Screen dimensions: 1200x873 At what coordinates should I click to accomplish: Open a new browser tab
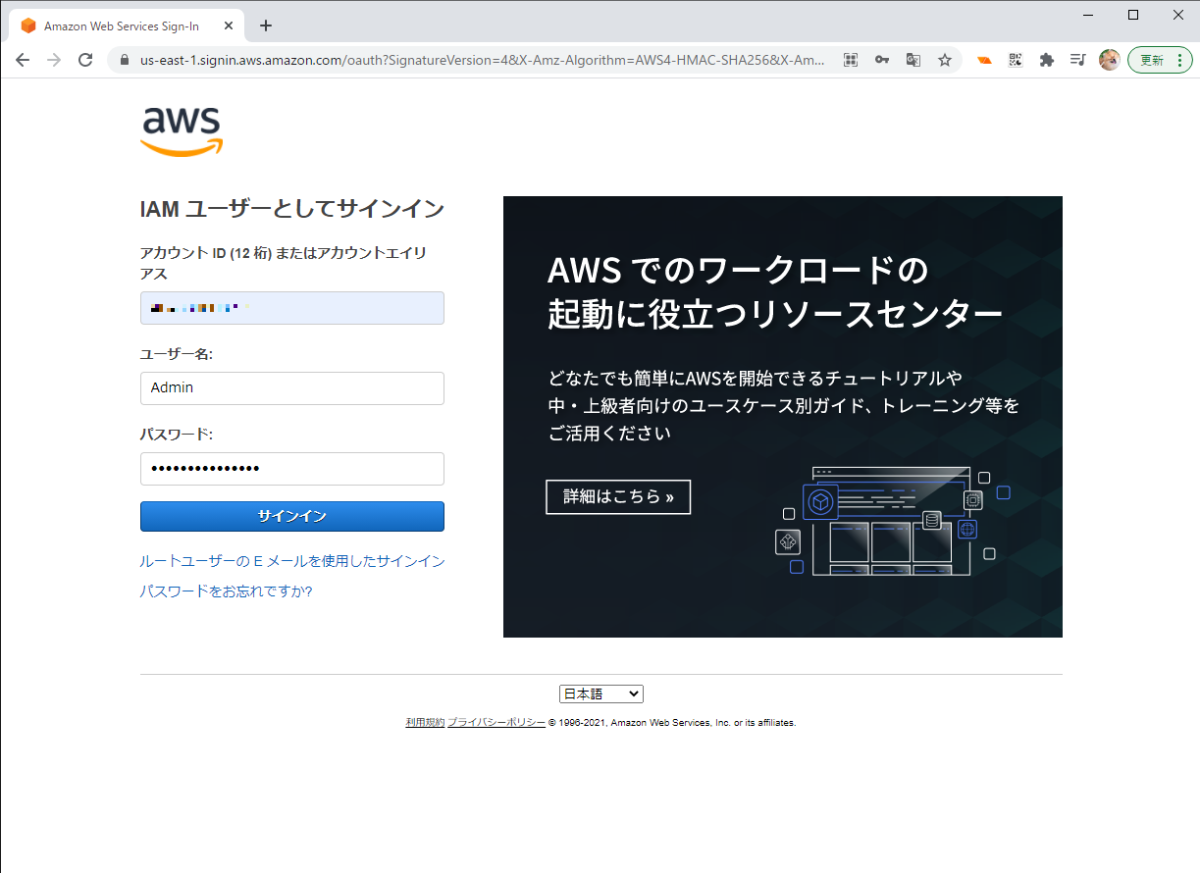pos(266,26)
